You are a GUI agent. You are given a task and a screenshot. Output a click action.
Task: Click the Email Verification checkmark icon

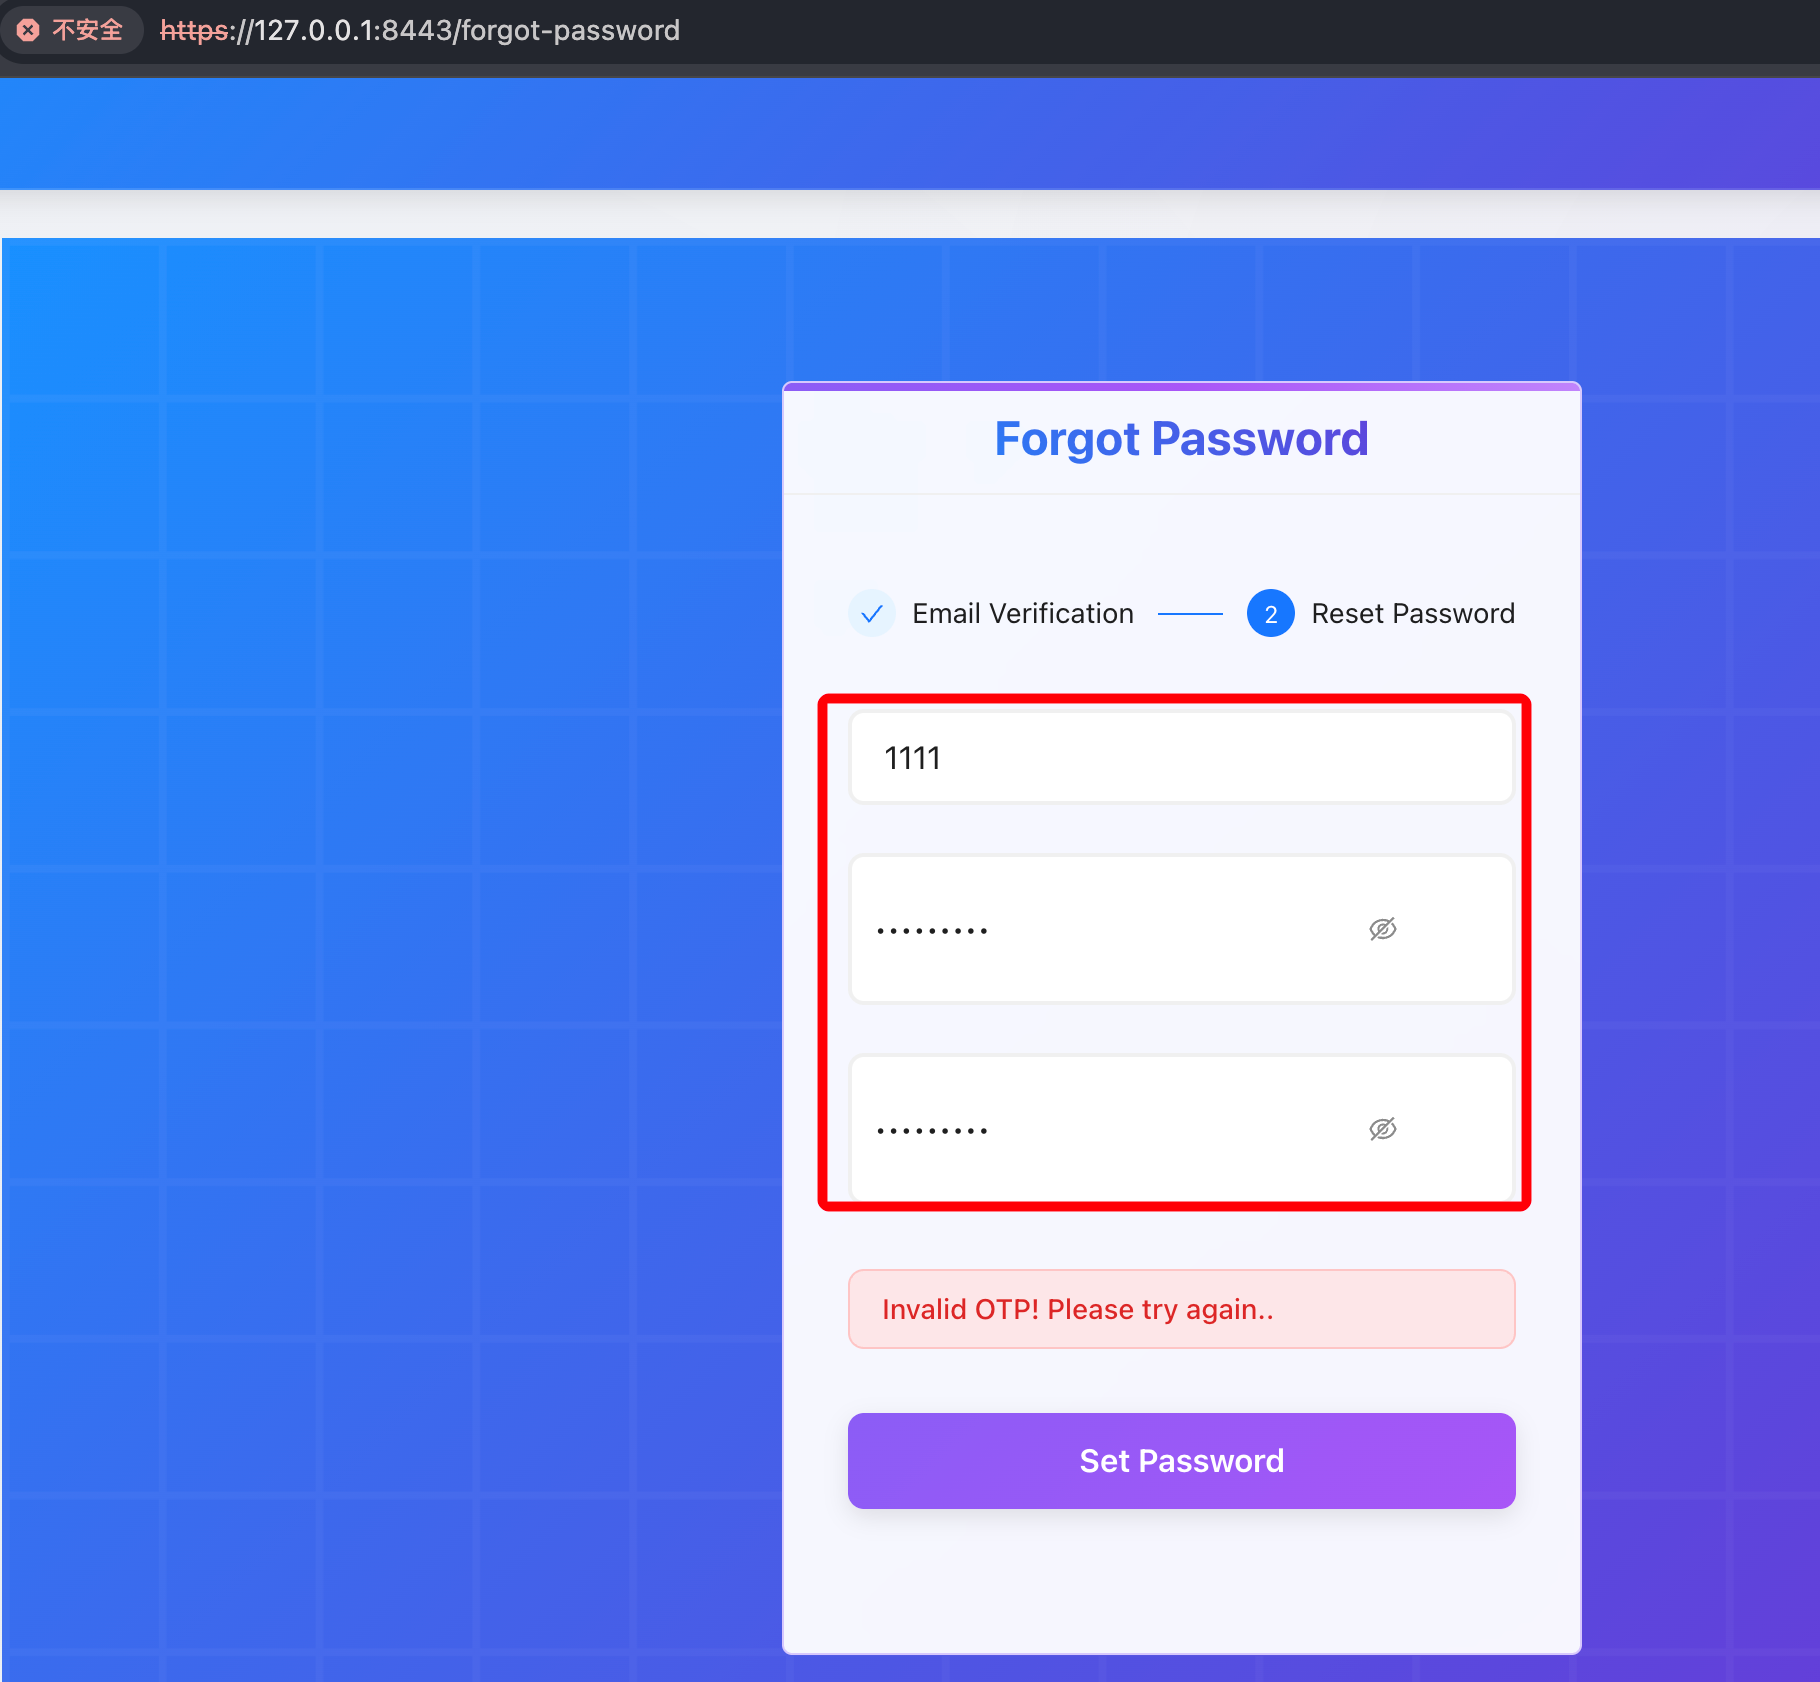(x=872, y=613)
